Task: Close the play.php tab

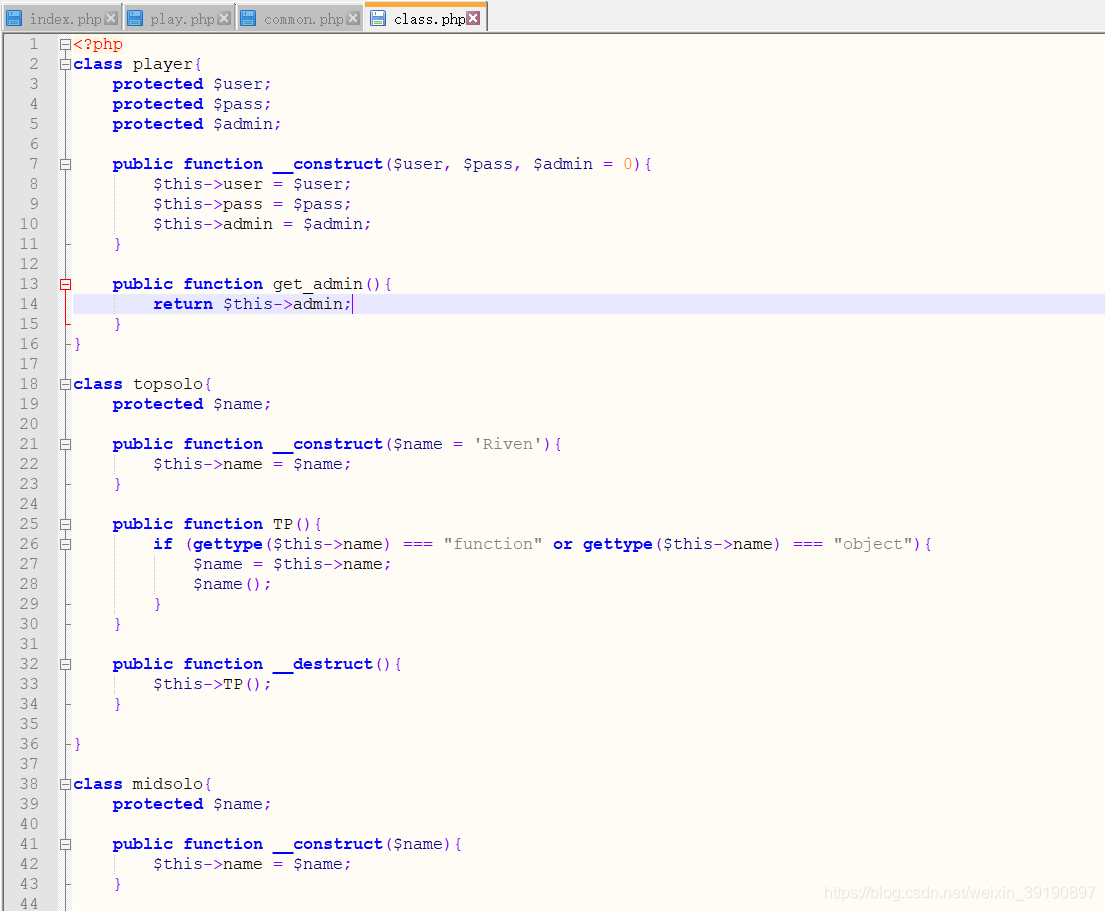Action: (x=224, y=18)
